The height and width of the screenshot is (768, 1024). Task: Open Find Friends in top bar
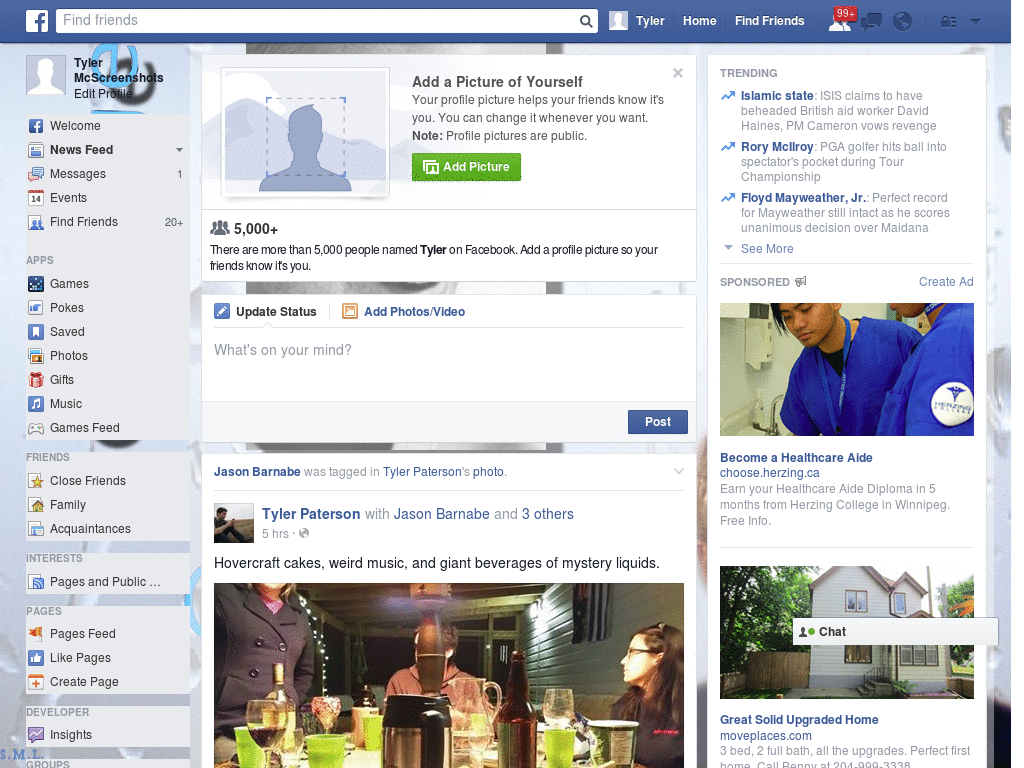769,21
